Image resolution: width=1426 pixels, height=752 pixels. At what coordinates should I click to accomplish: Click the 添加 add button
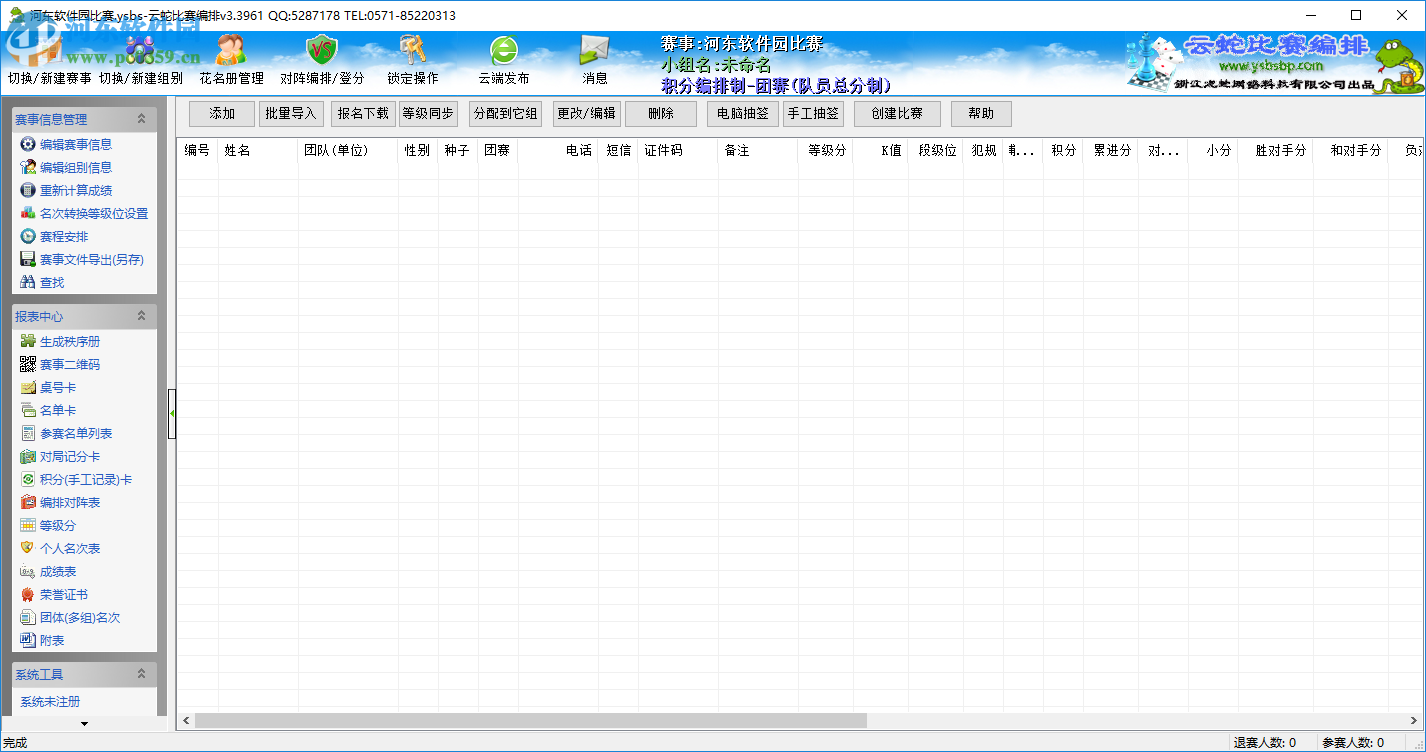point(221,113)
